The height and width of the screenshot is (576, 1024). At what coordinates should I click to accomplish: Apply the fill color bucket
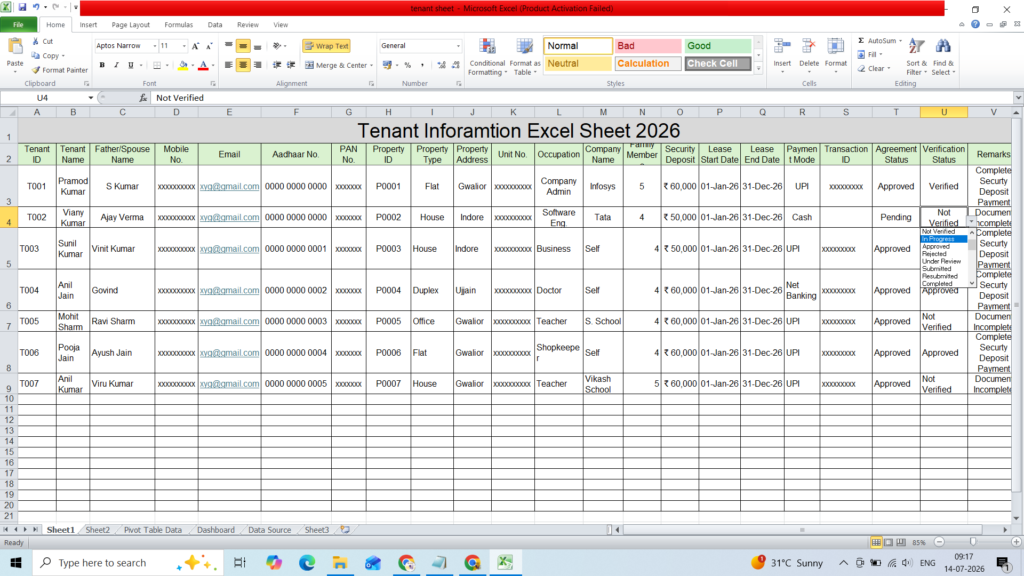coord(183,65)
